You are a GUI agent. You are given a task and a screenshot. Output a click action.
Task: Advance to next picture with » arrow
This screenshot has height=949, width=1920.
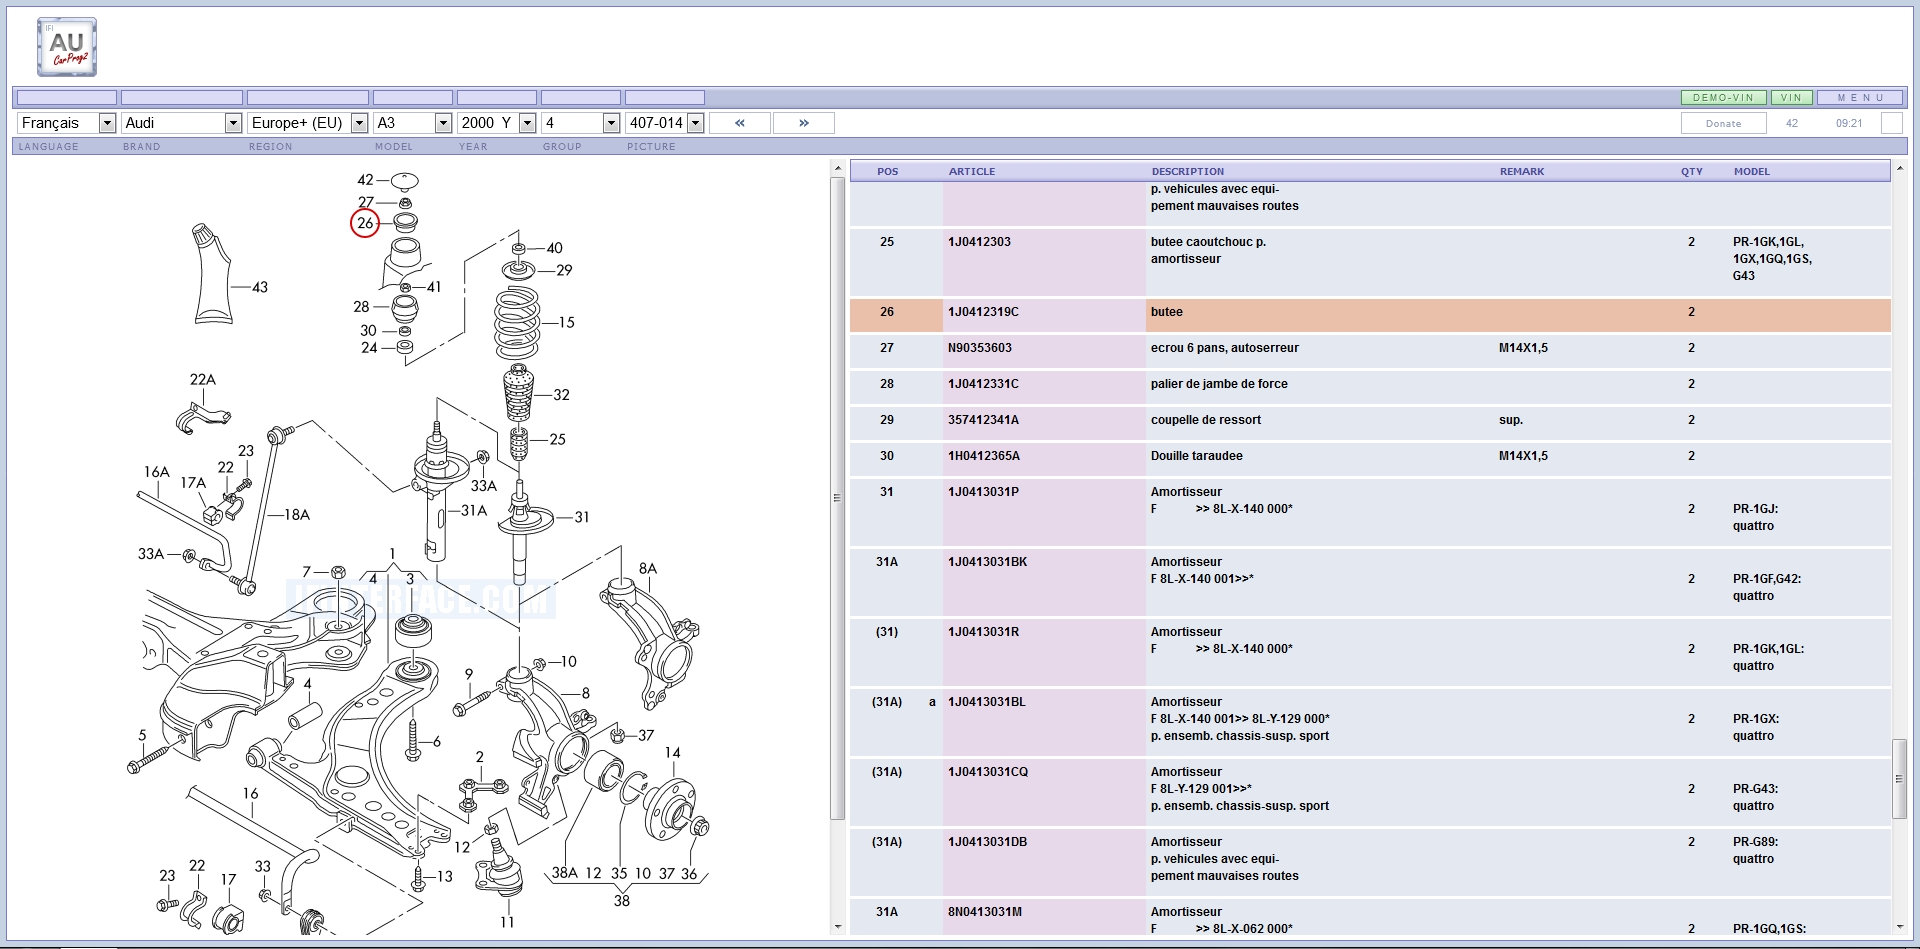pyautogui.click(x=804, y=123)
